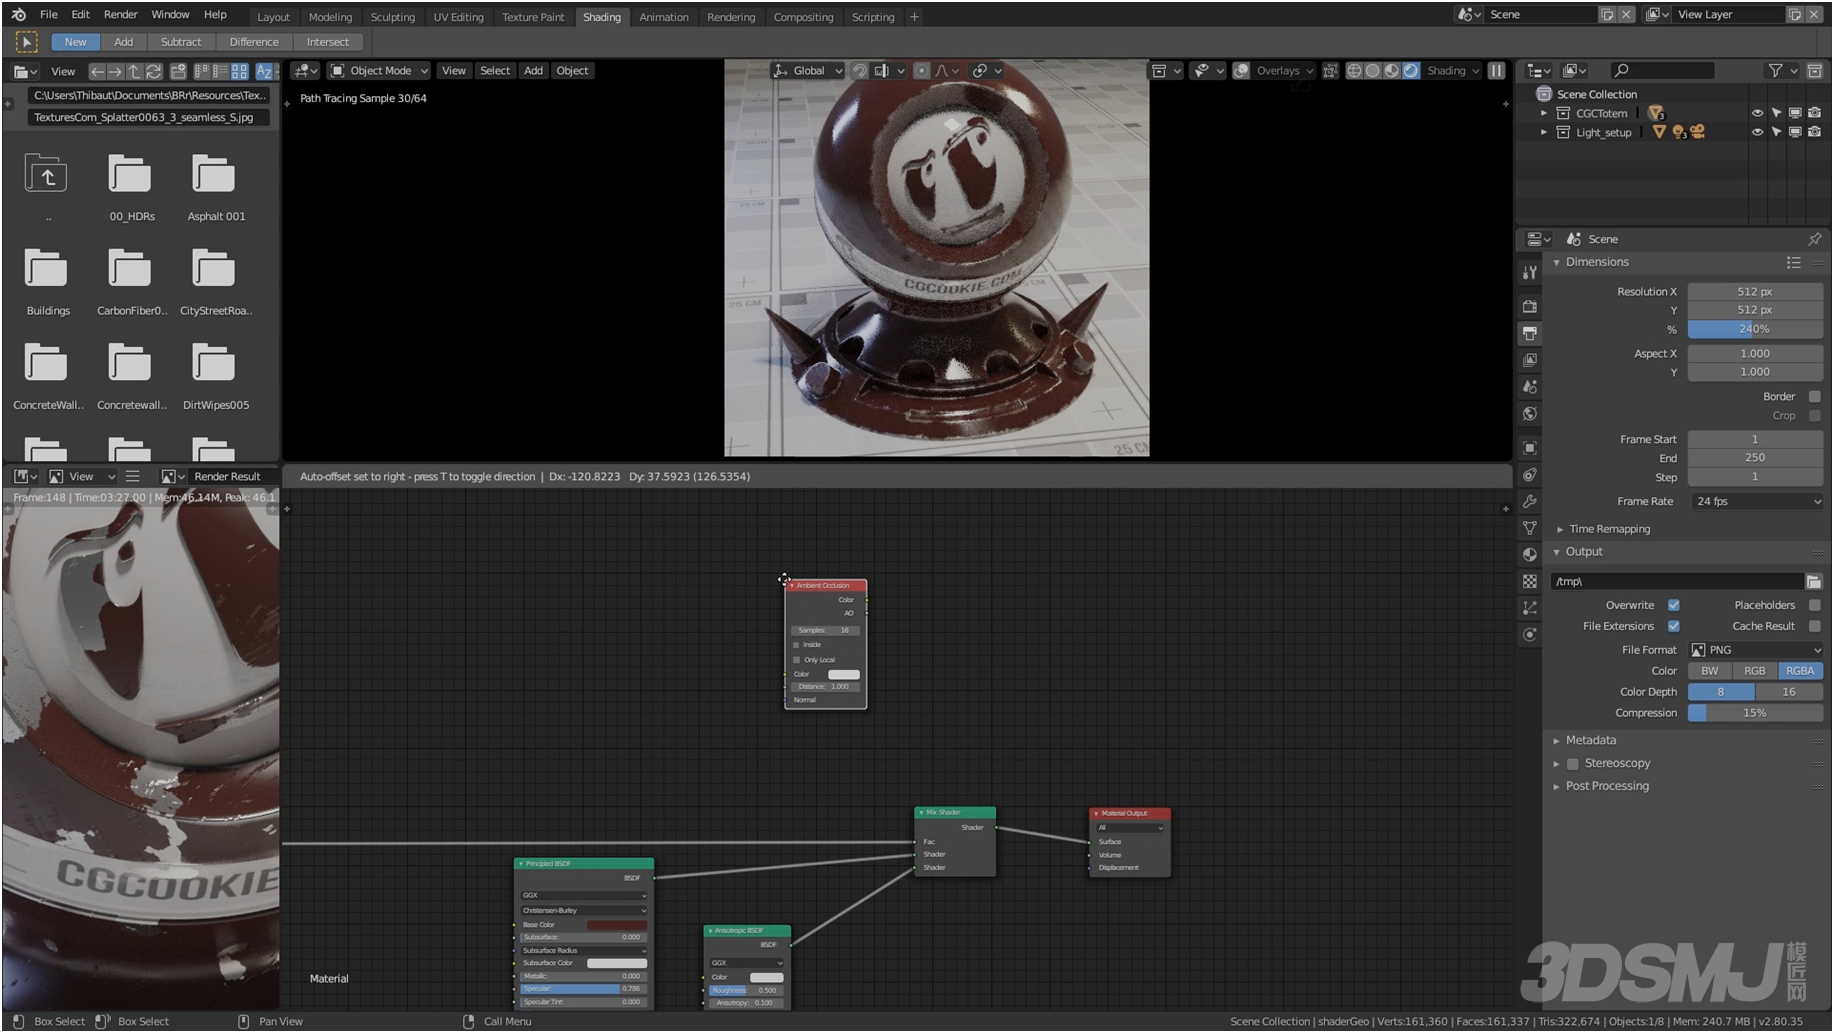Click the Subtract selection mode button
Screen dimensions: 1834x1033
click(181, 42)
